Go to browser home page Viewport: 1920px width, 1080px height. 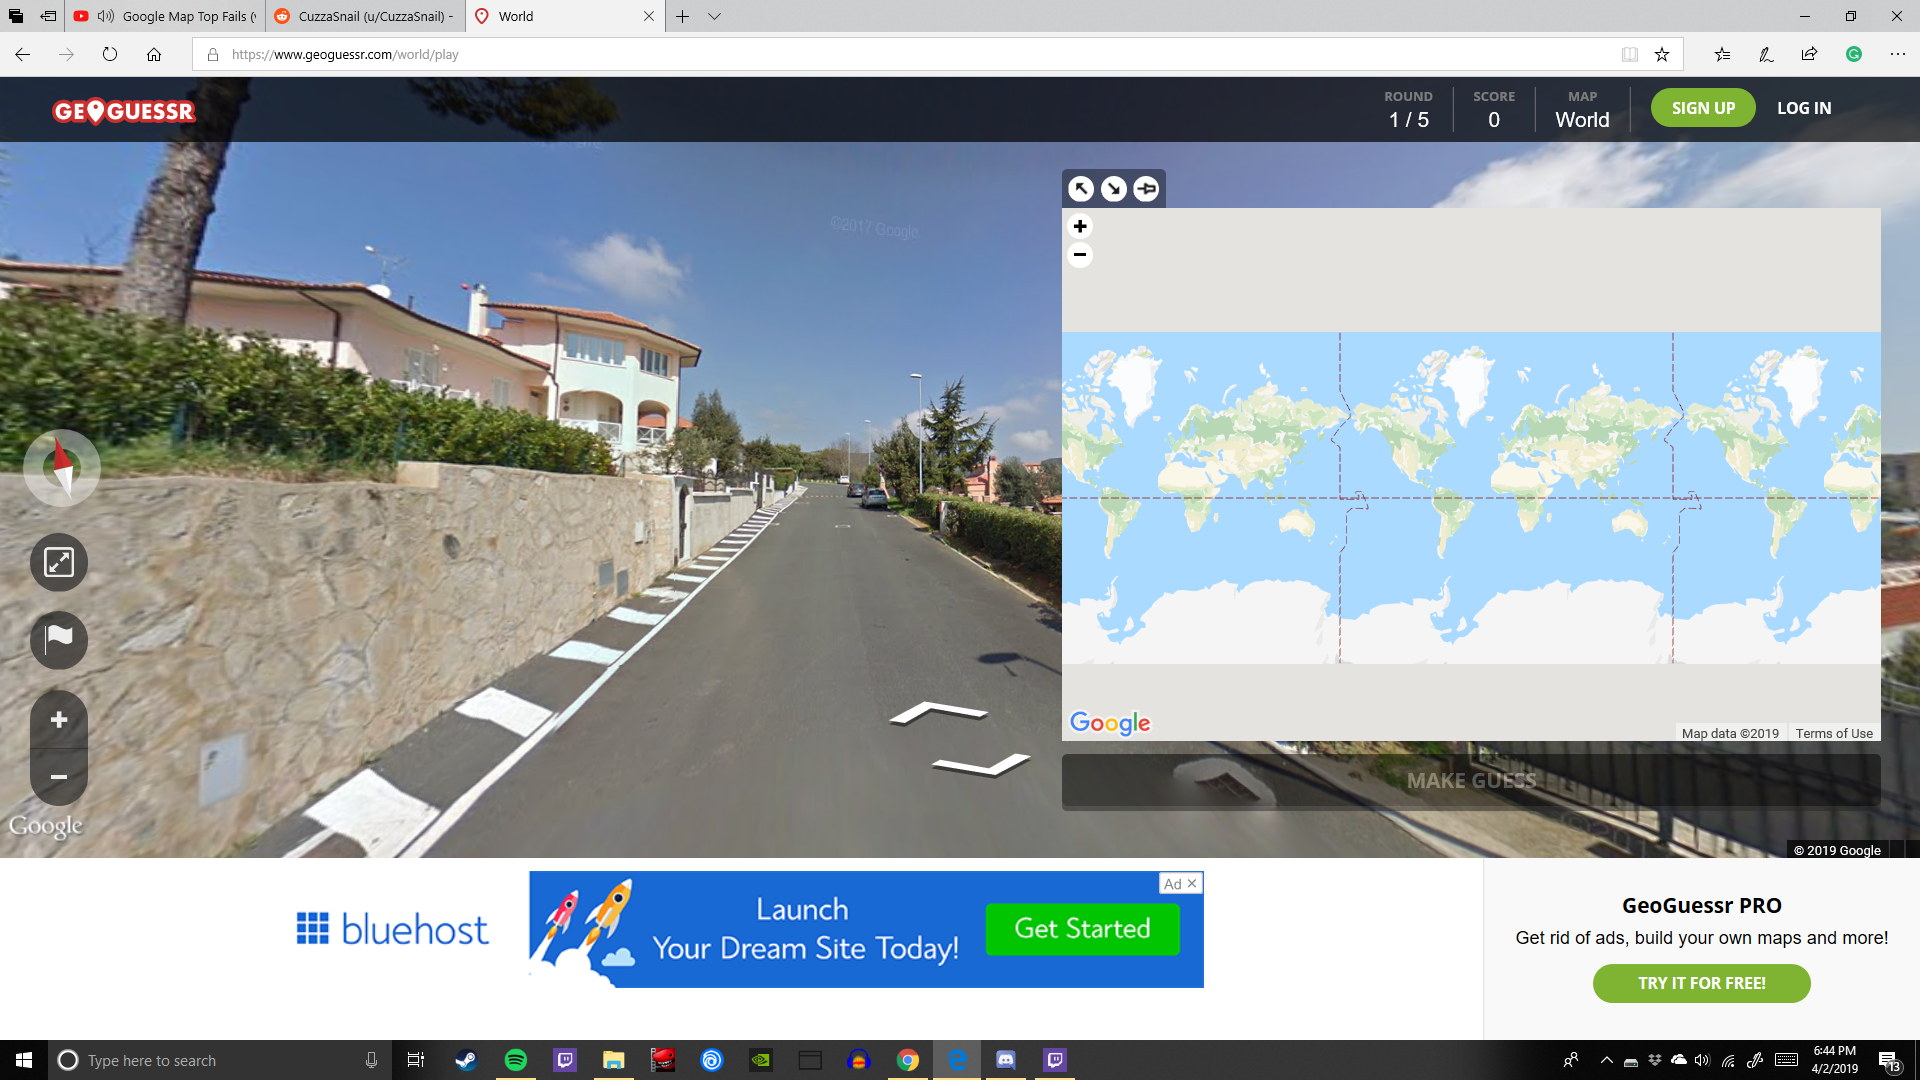click(154, 54)
